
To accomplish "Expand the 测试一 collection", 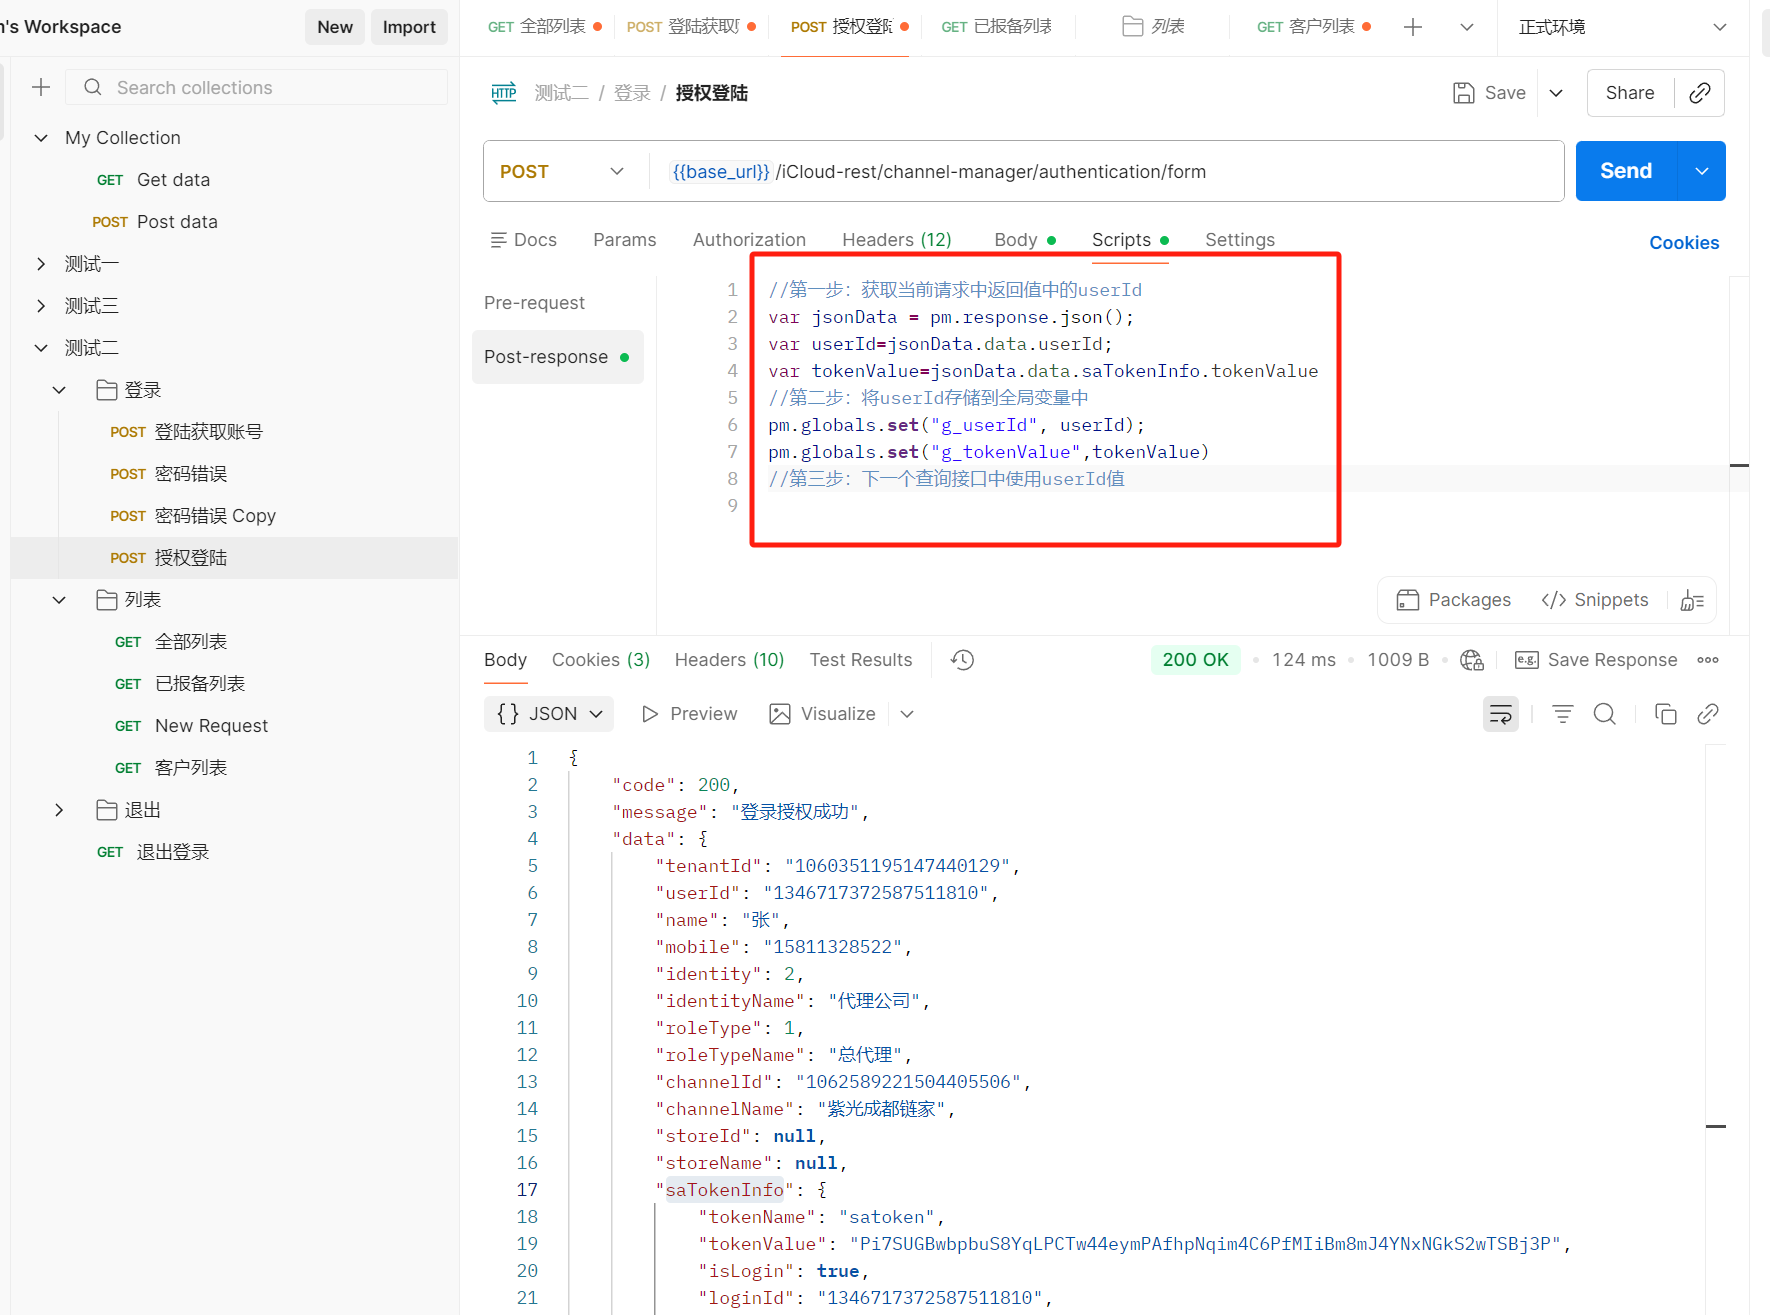I will (x=41, y=264).
